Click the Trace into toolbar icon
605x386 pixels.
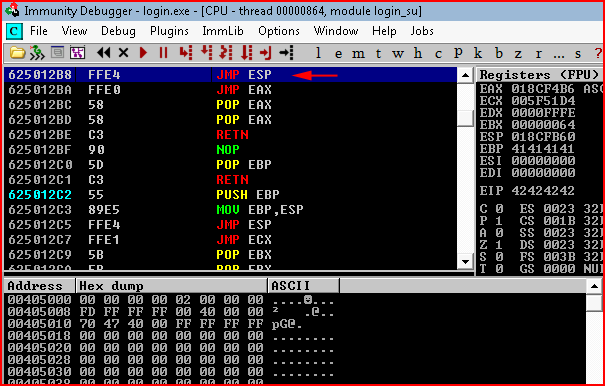[x=226, y=52]
